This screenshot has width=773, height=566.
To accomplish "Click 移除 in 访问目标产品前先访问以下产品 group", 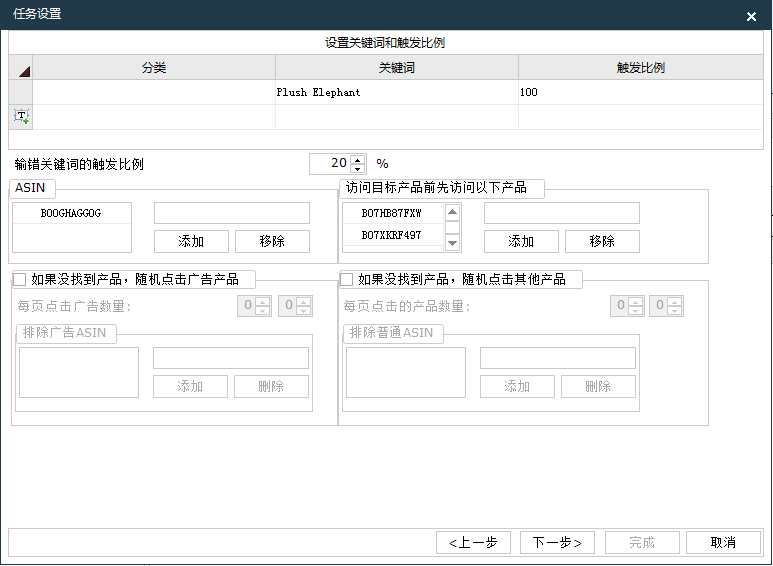I will click(x=602, y=242).
